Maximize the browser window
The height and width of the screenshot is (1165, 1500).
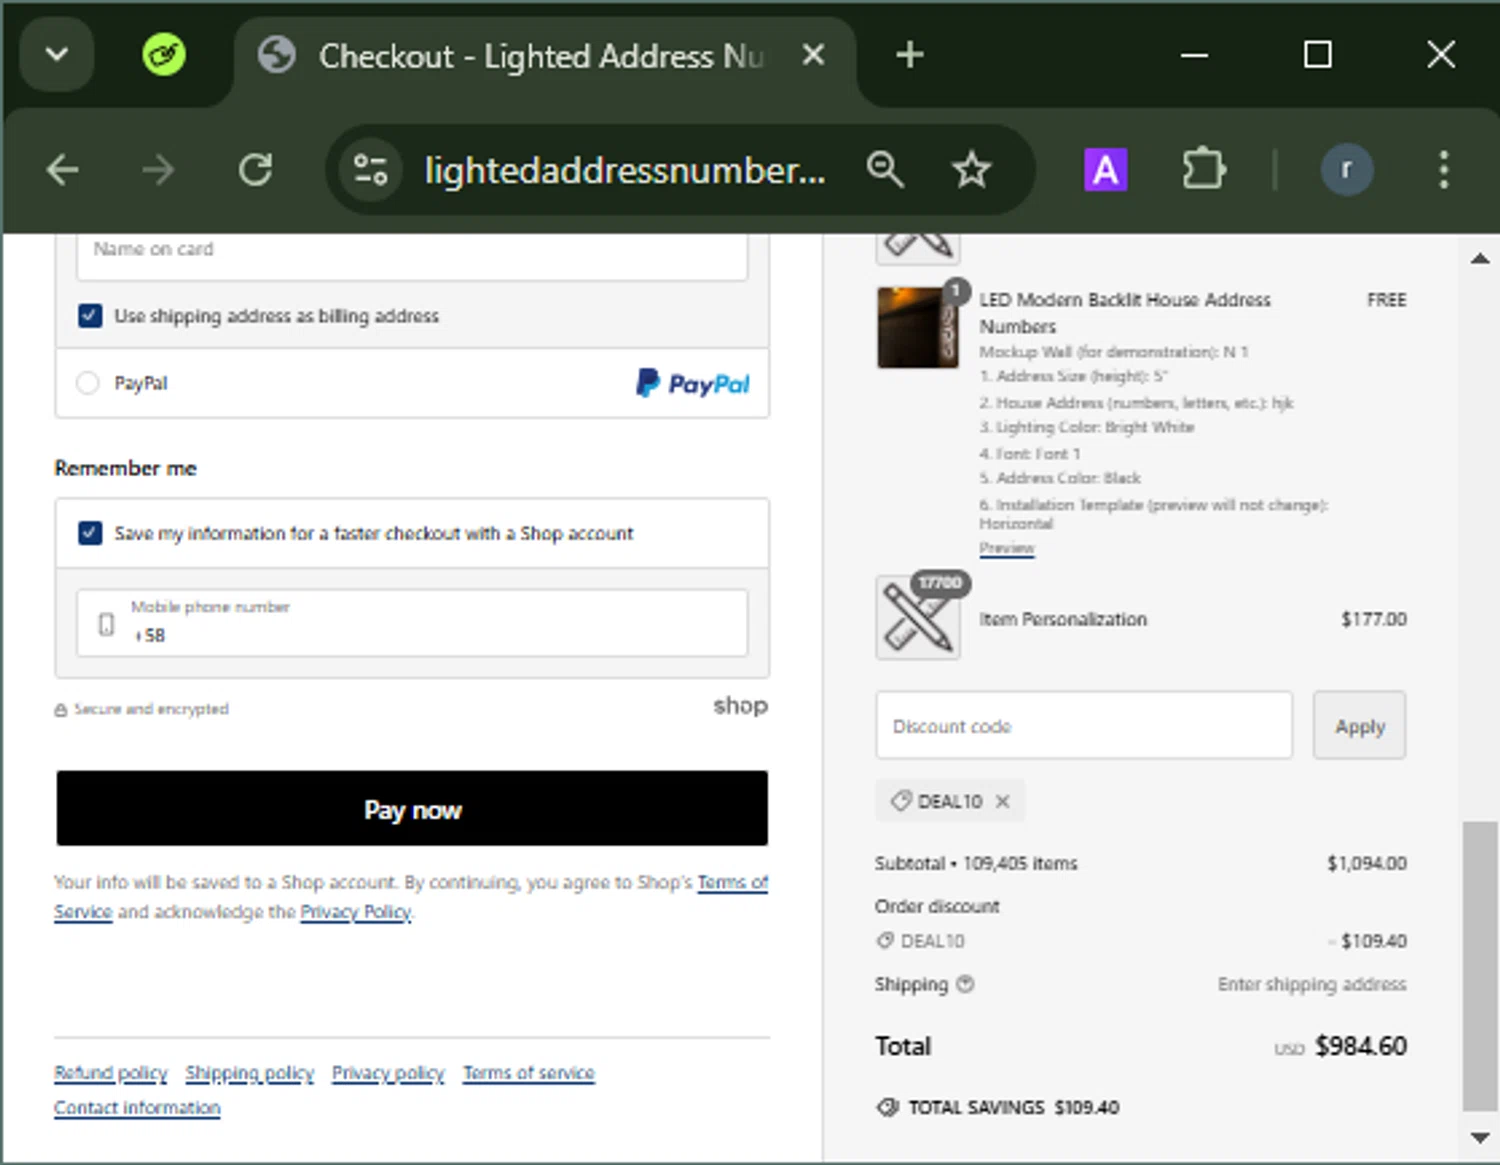(1318, 55)
